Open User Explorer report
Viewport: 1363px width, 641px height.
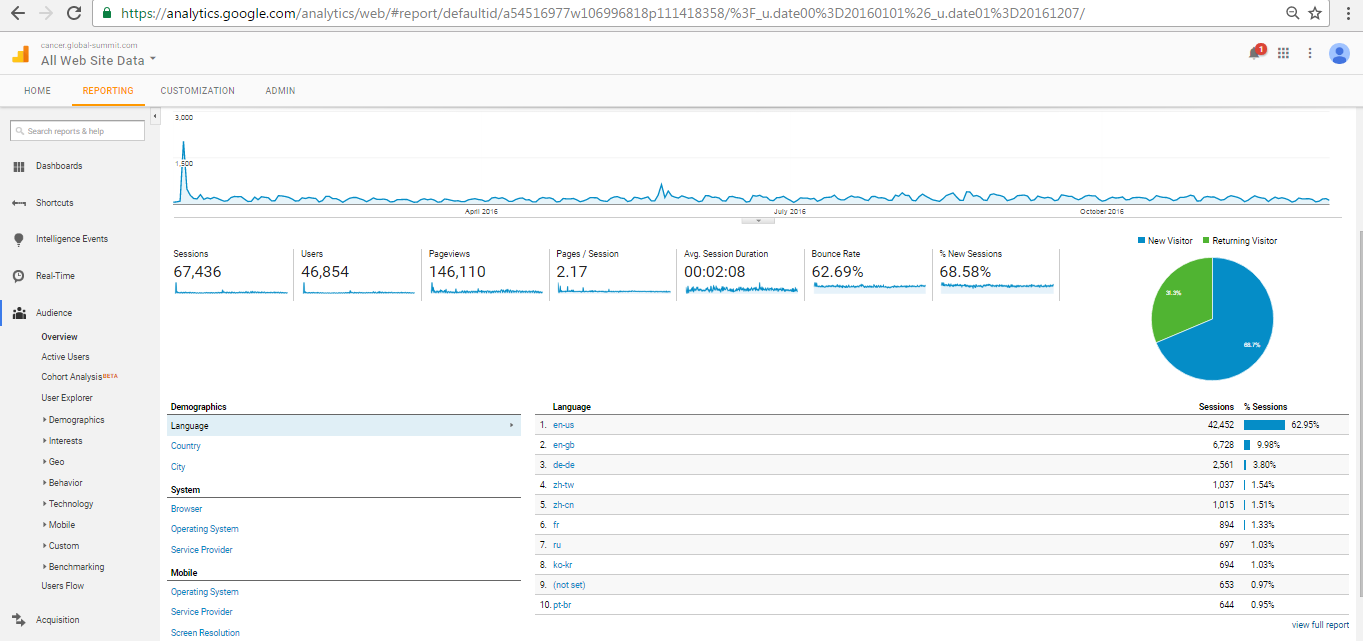[67, 398]
